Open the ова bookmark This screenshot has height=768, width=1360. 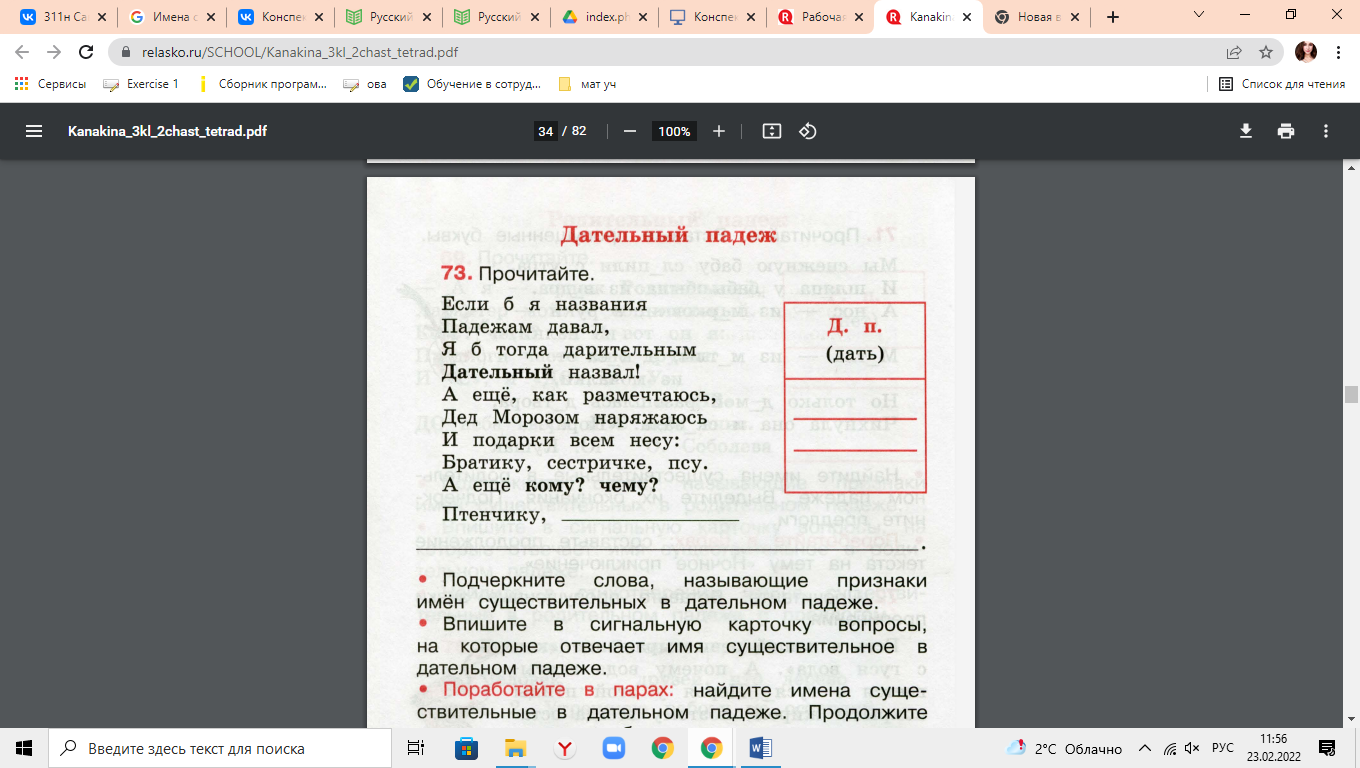[x=364, y=84]
